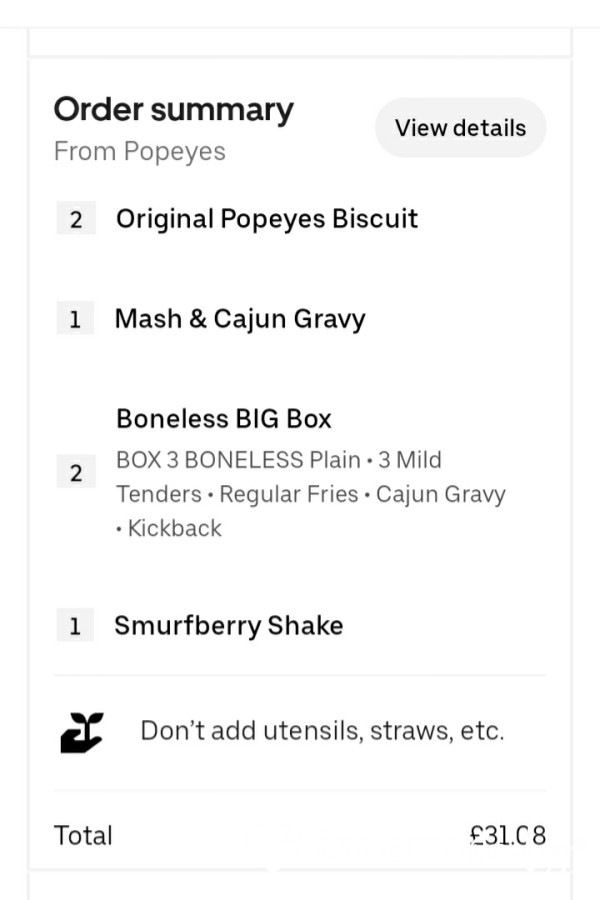Click the Don't add utensils, straws text
This screenshot has height=900, width=600.
point(322,731)
